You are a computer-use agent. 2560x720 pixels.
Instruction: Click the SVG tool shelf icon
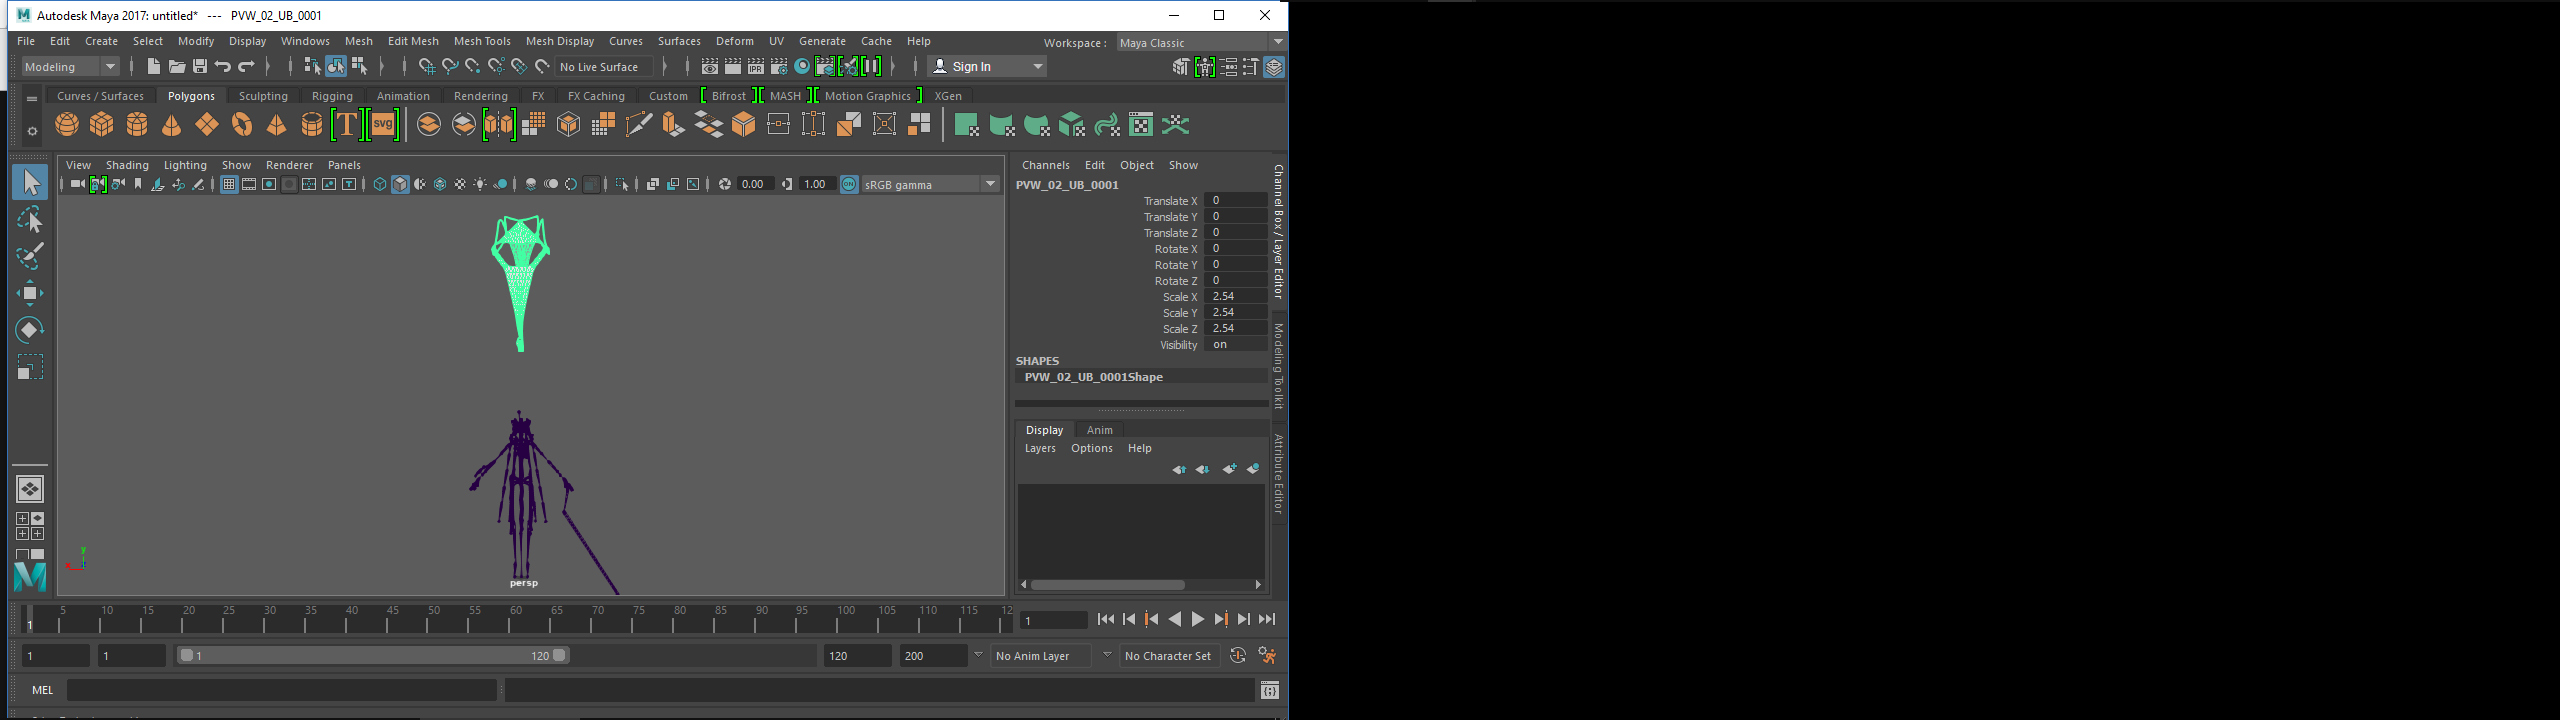click(x=383, y=125)
